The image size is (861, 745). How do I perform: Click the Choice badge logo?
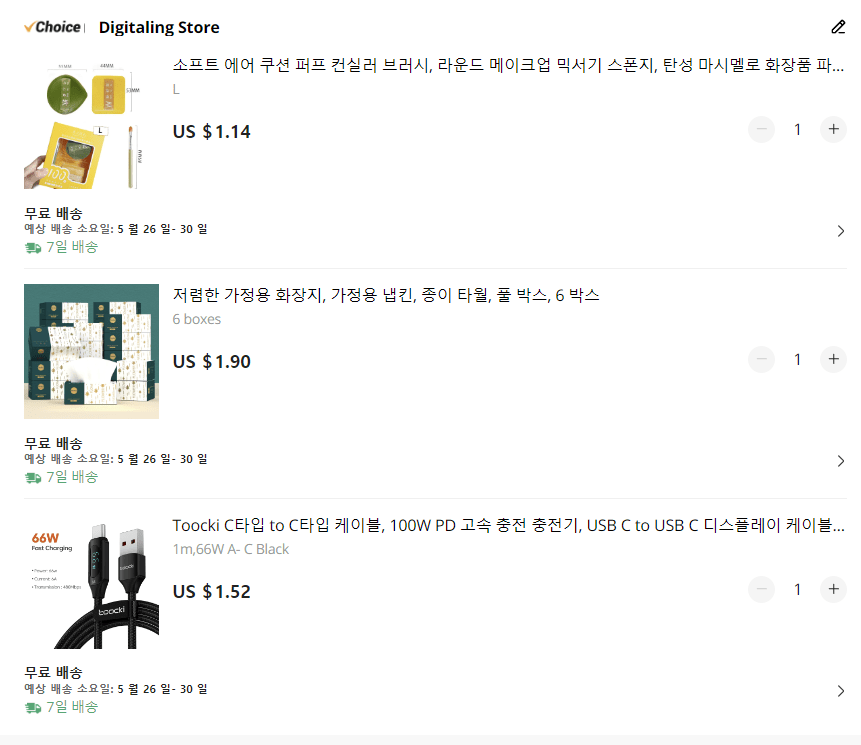pyautogui.click(x=52, y=27)
